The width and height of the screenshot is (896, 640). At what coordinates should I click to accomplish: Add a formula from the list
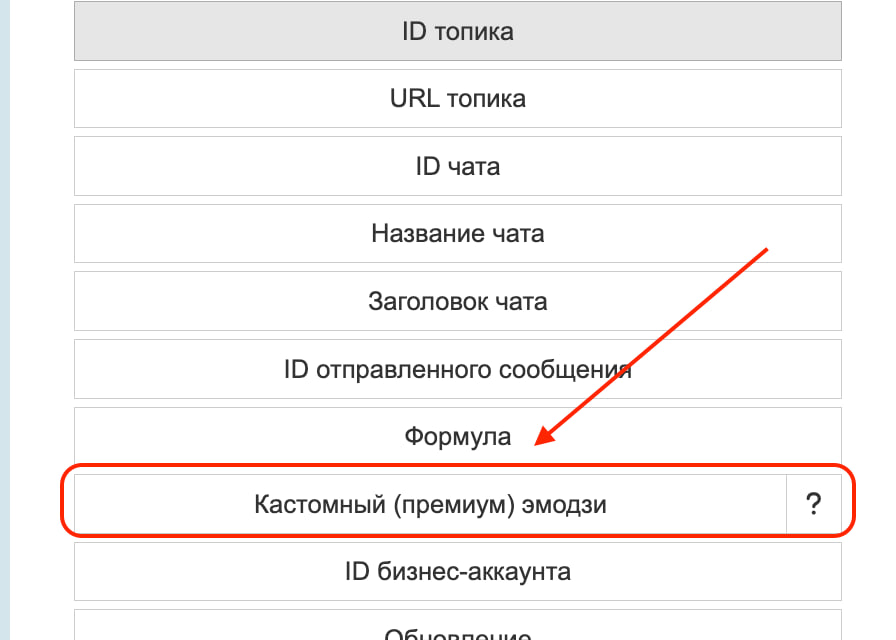(x=457, y=437)
